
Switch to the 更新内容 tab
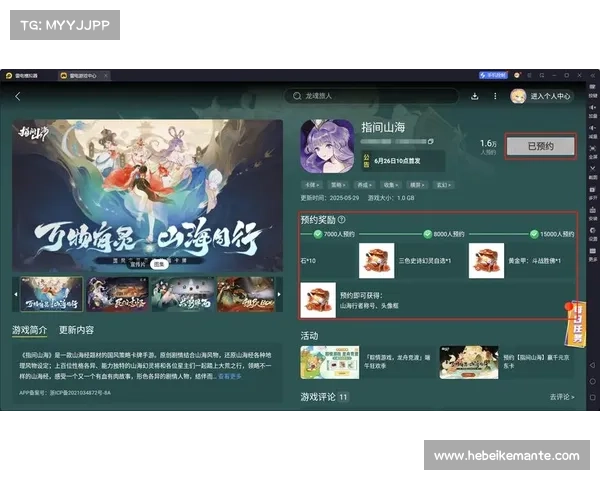click(x=76, y=330)
